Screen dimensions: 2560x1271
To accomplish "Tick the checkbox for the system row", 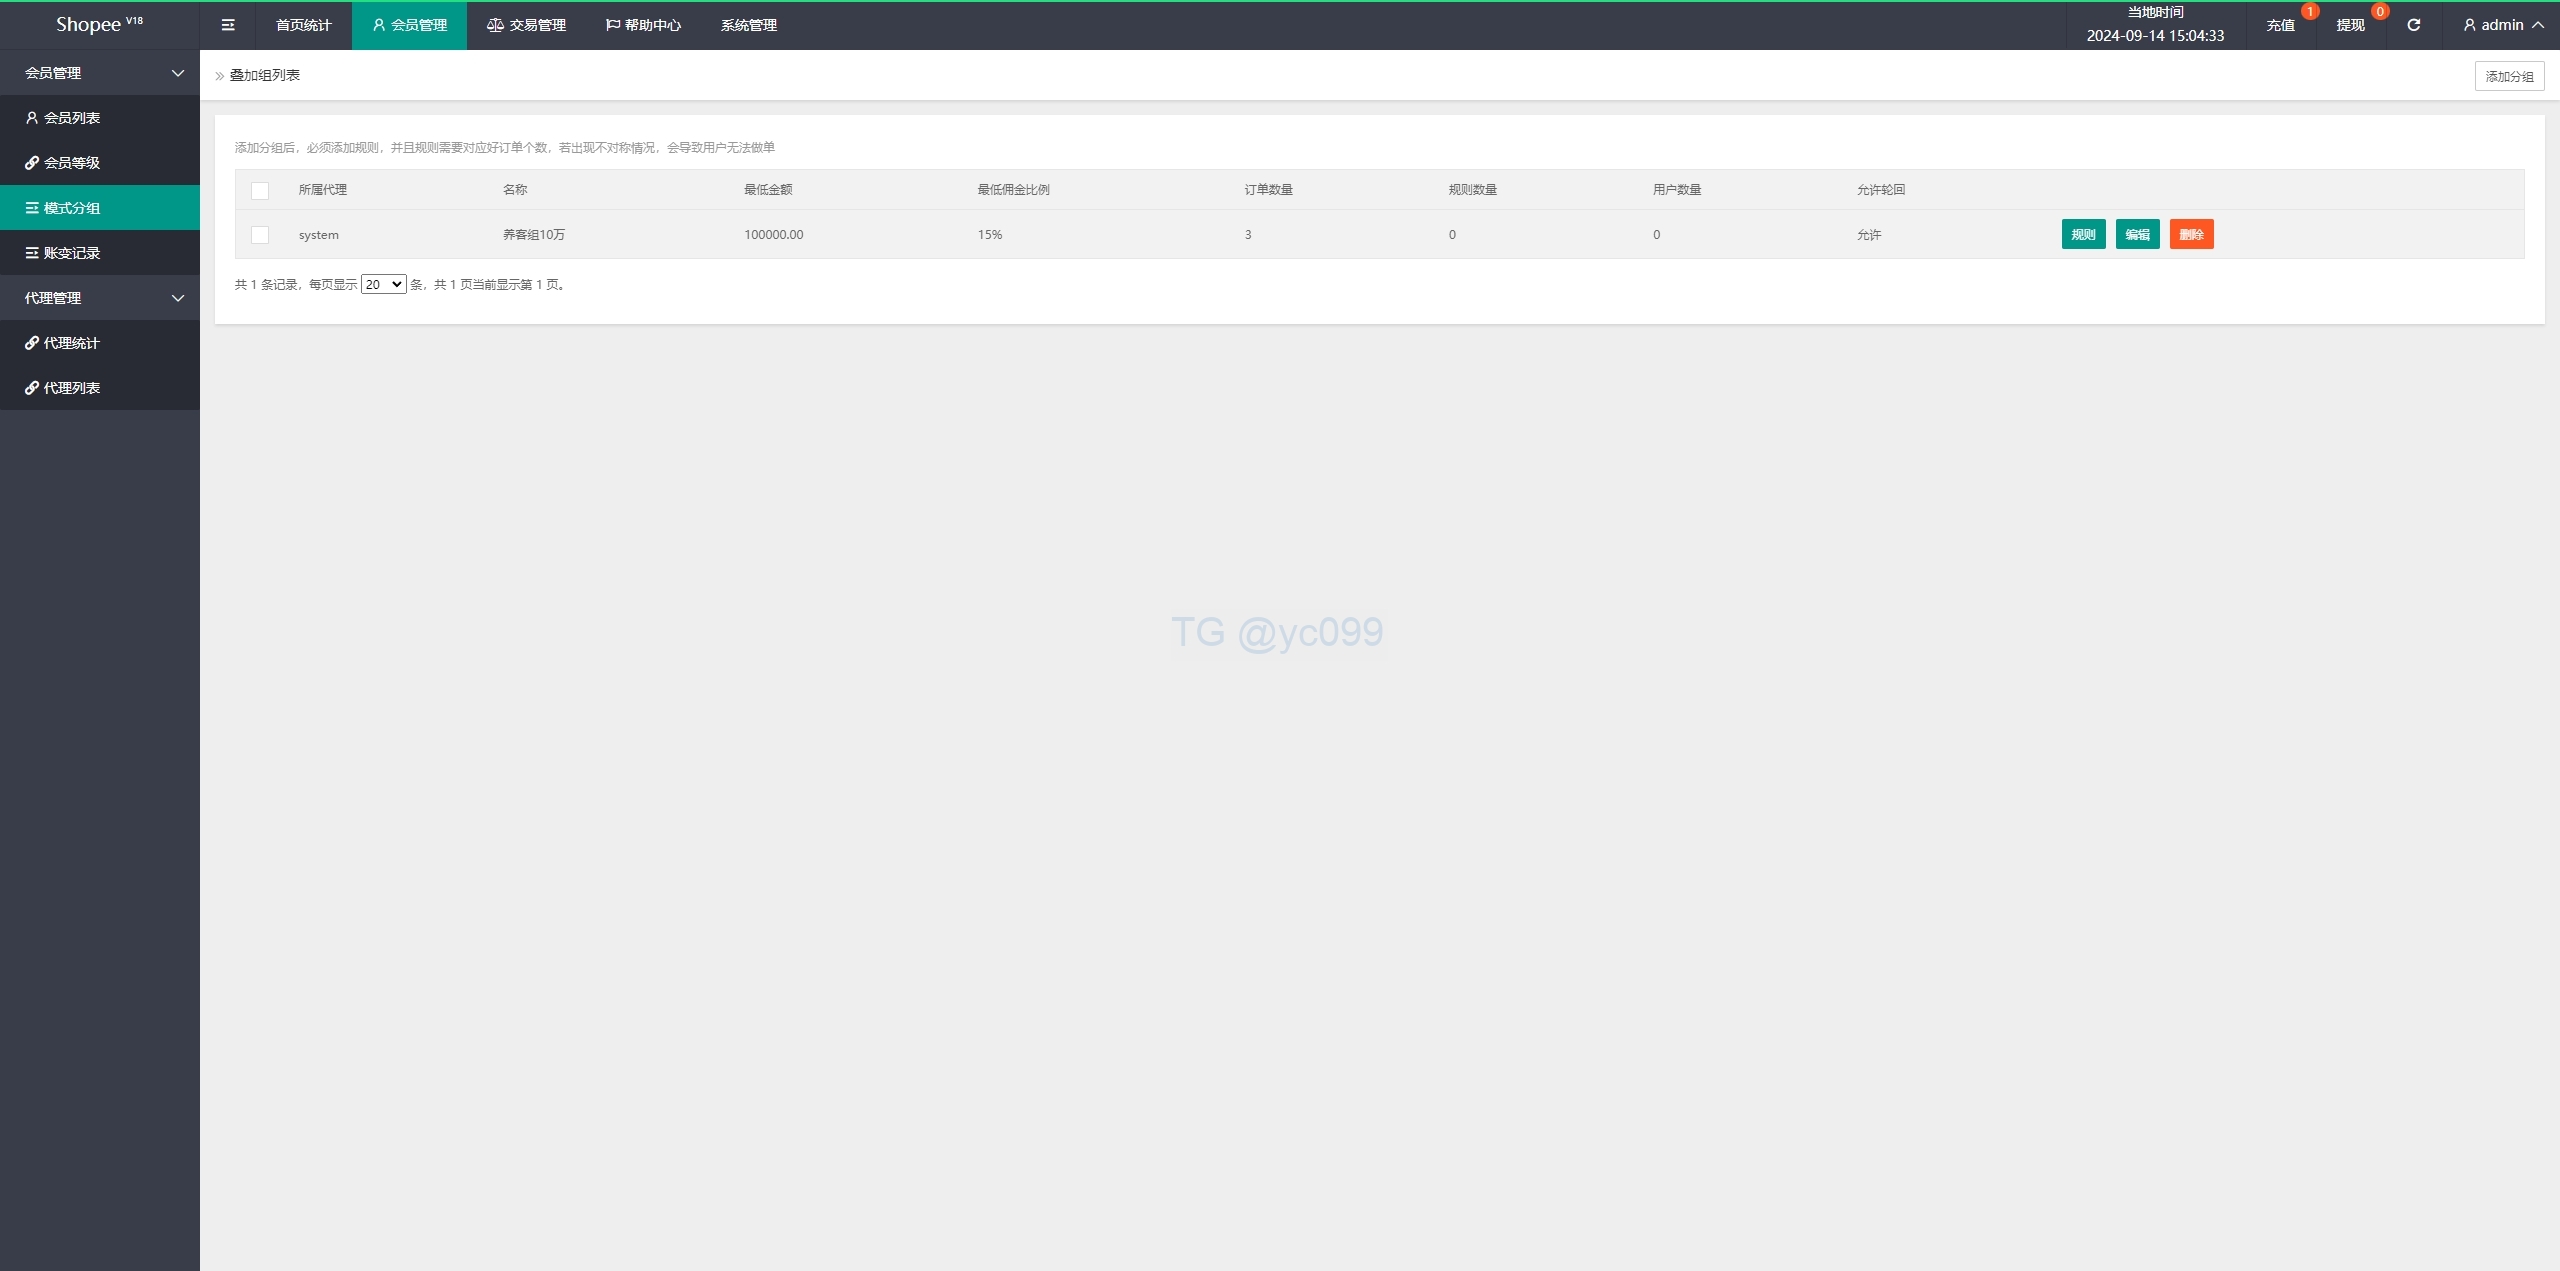I will pos(260,235).
